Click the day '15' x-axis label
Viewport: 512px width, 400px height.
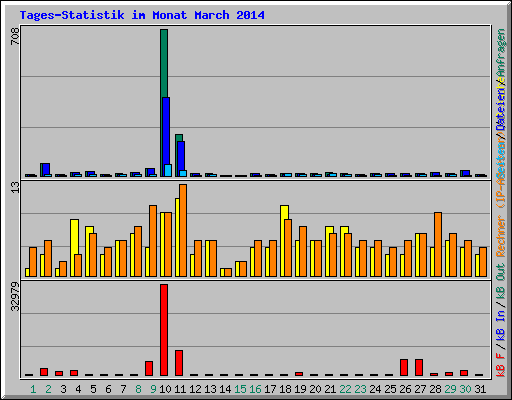pyautogui.click(x=240, y=389)
